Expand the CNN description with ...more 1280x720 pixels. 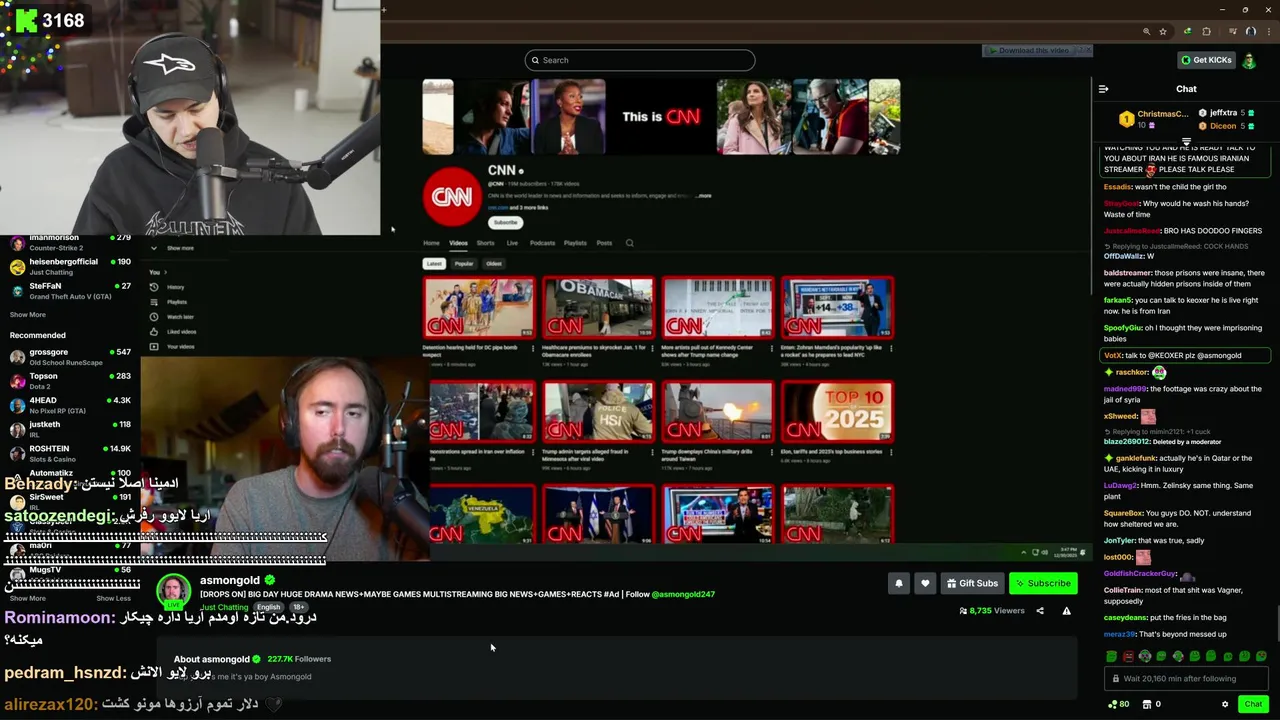(704, 196)
